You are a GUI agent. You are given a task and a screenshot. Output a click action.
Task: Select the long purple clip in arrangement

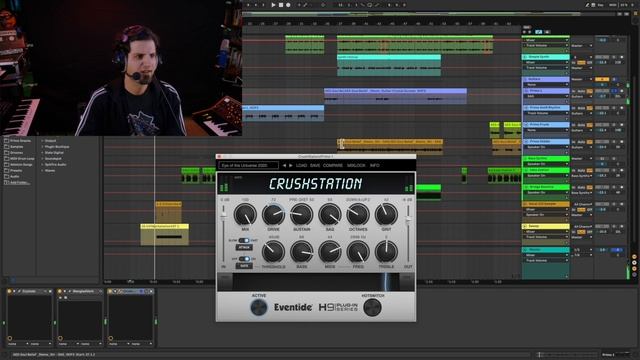tap(396, 96)
